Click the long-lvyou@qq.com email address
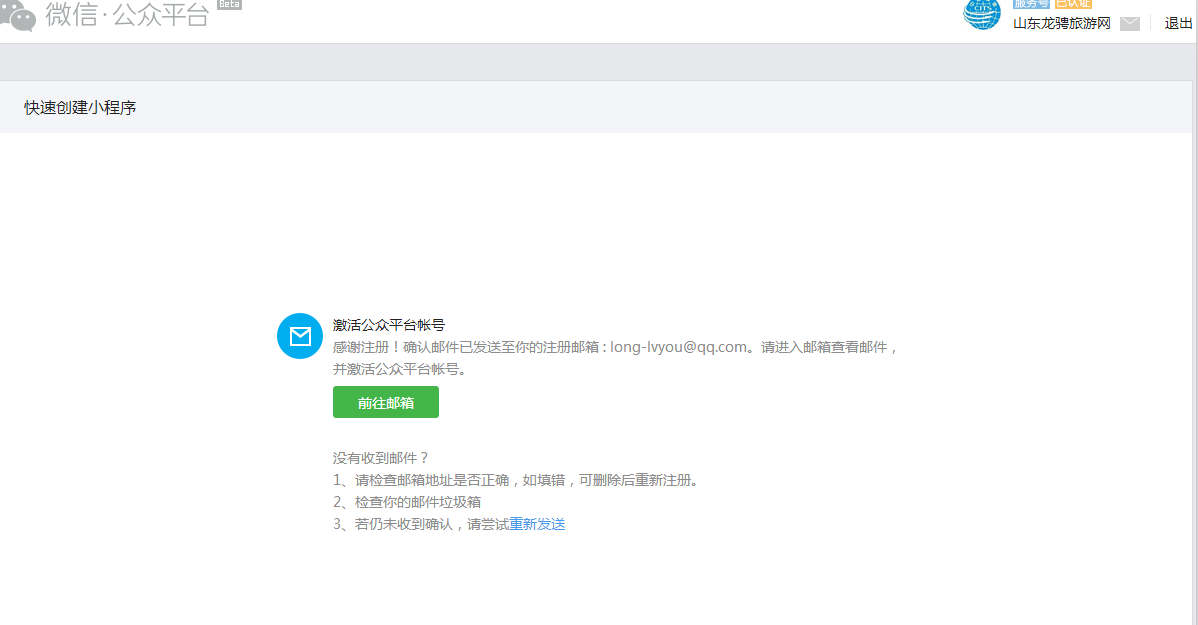Image resolution: width=1198 pixels, height=625 pixels. point(679,347)
